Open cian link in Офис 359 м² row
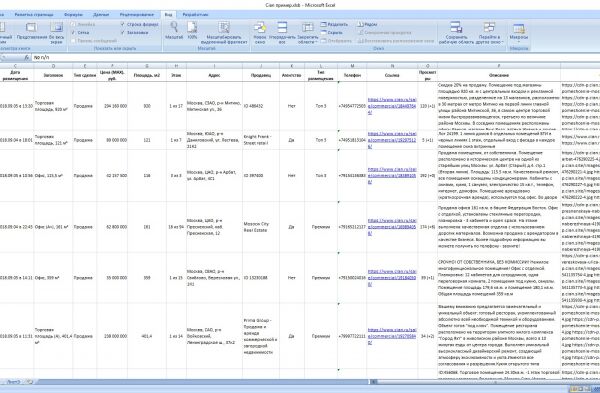This screenshot has width=600, height=393. click(392, 278)
